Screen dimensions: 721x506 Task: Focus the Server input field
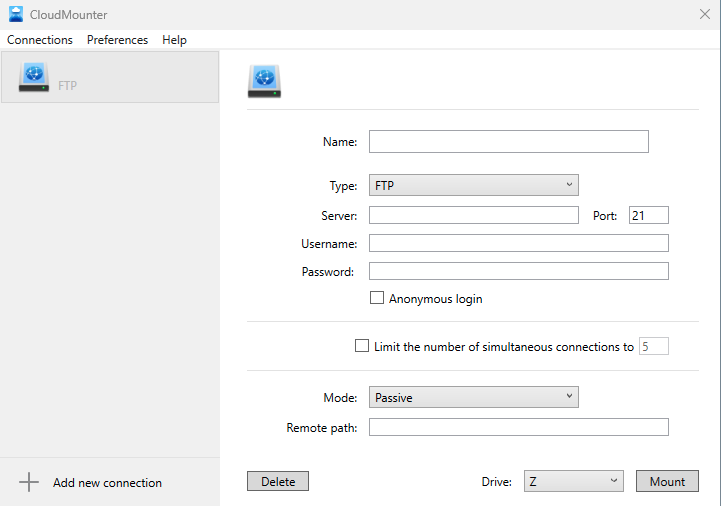click(x=474, y=215)
